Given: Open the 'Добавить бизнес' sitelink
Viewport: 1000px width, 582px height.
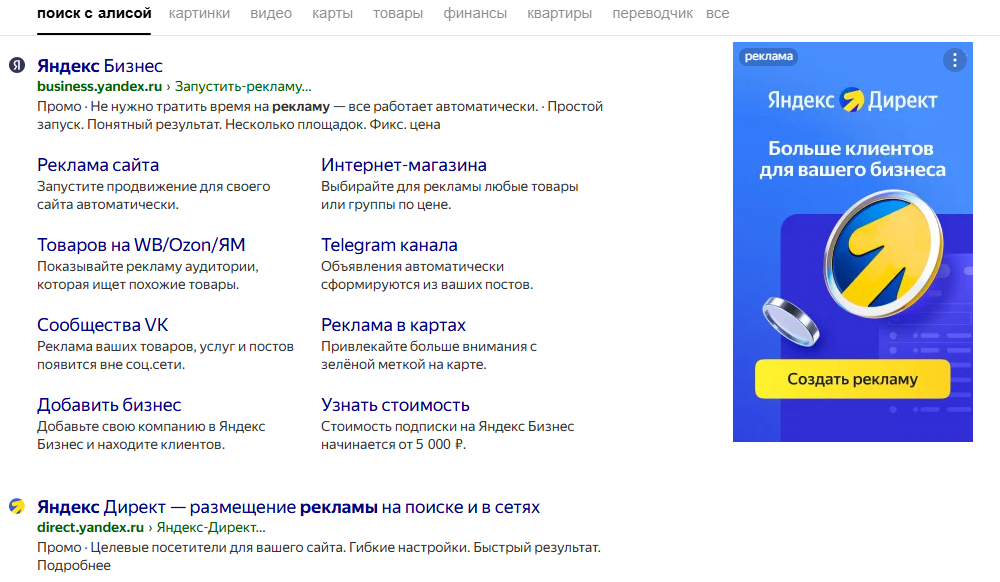Looking at the screenshot, I should click(x=109, y=405).
